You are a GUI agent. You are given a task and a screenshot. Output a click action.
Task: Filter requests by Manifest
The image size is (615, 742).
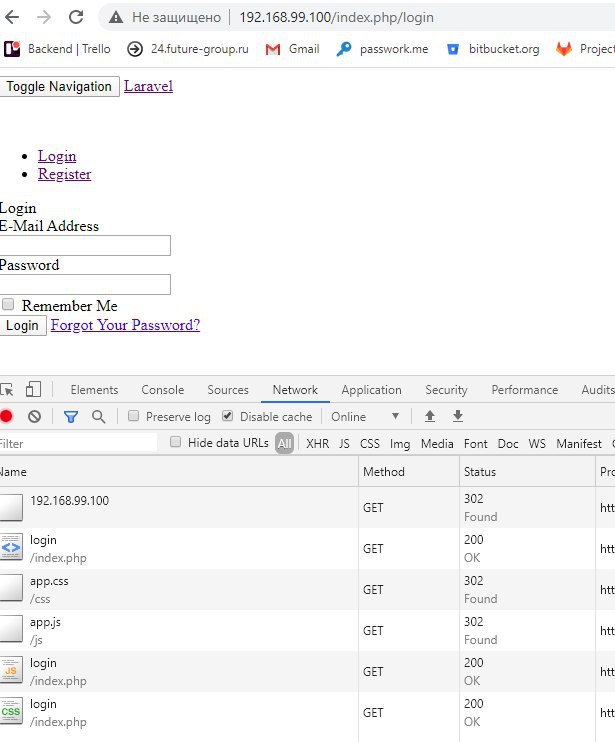point(579,444)
